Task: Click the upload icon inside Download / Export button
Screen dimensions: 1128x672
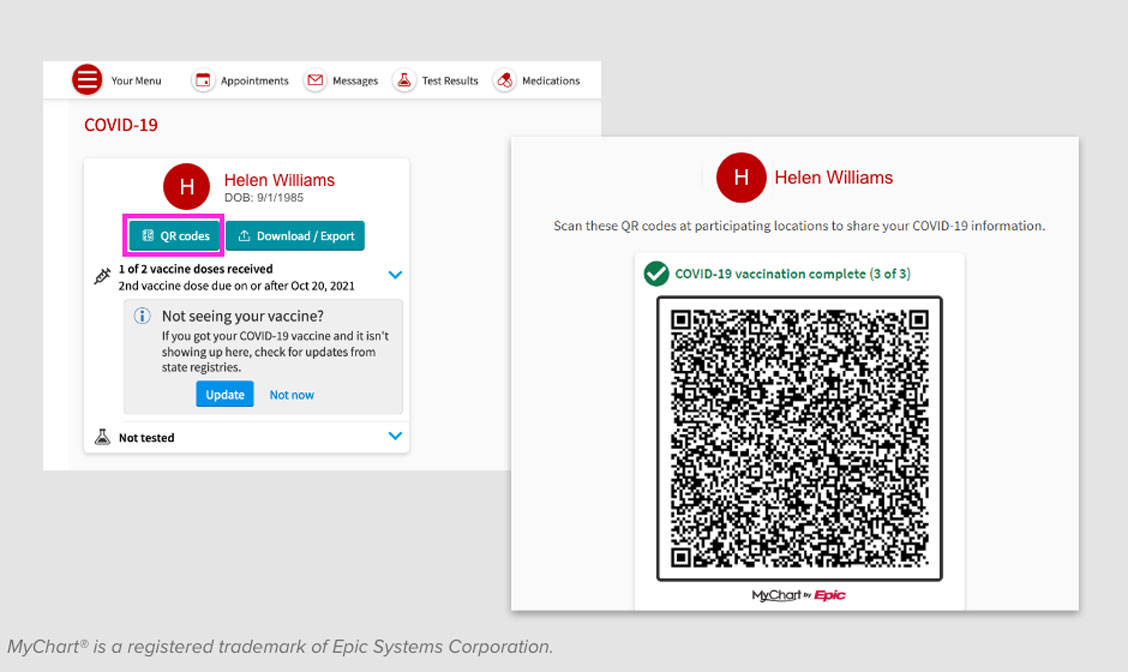Action: point(244,235)
